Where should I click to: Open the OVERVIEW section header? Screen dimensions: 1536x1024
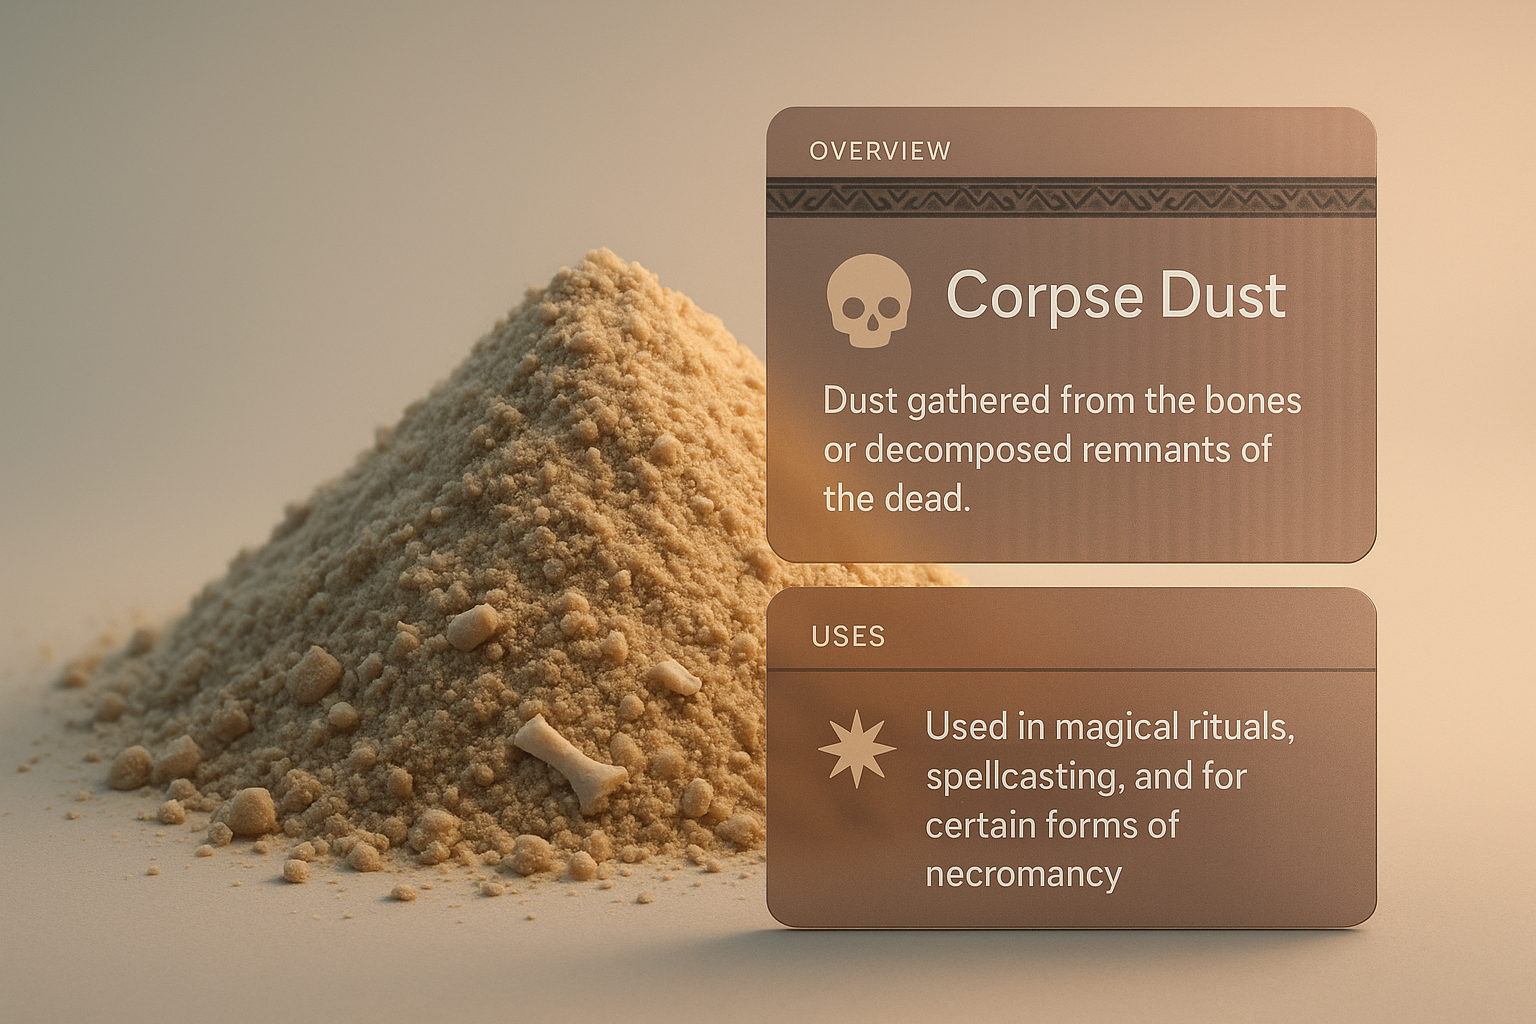(x=880, y=151)
